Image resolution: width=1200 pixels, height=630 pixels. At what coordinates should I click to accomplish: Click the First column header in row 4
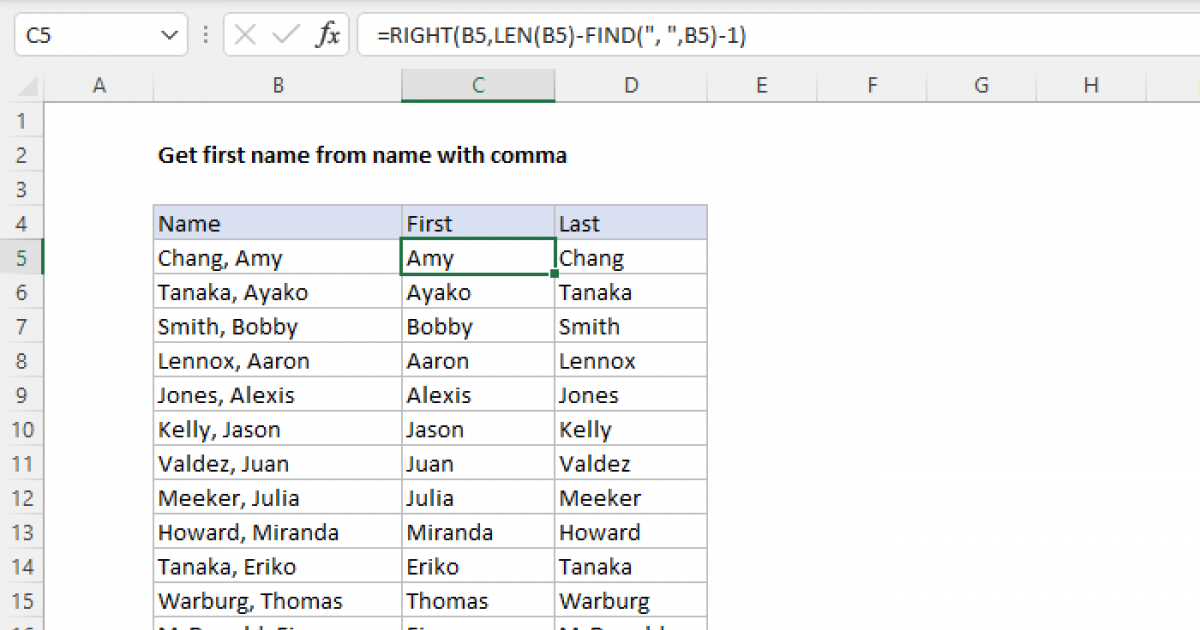pos(477,223)
